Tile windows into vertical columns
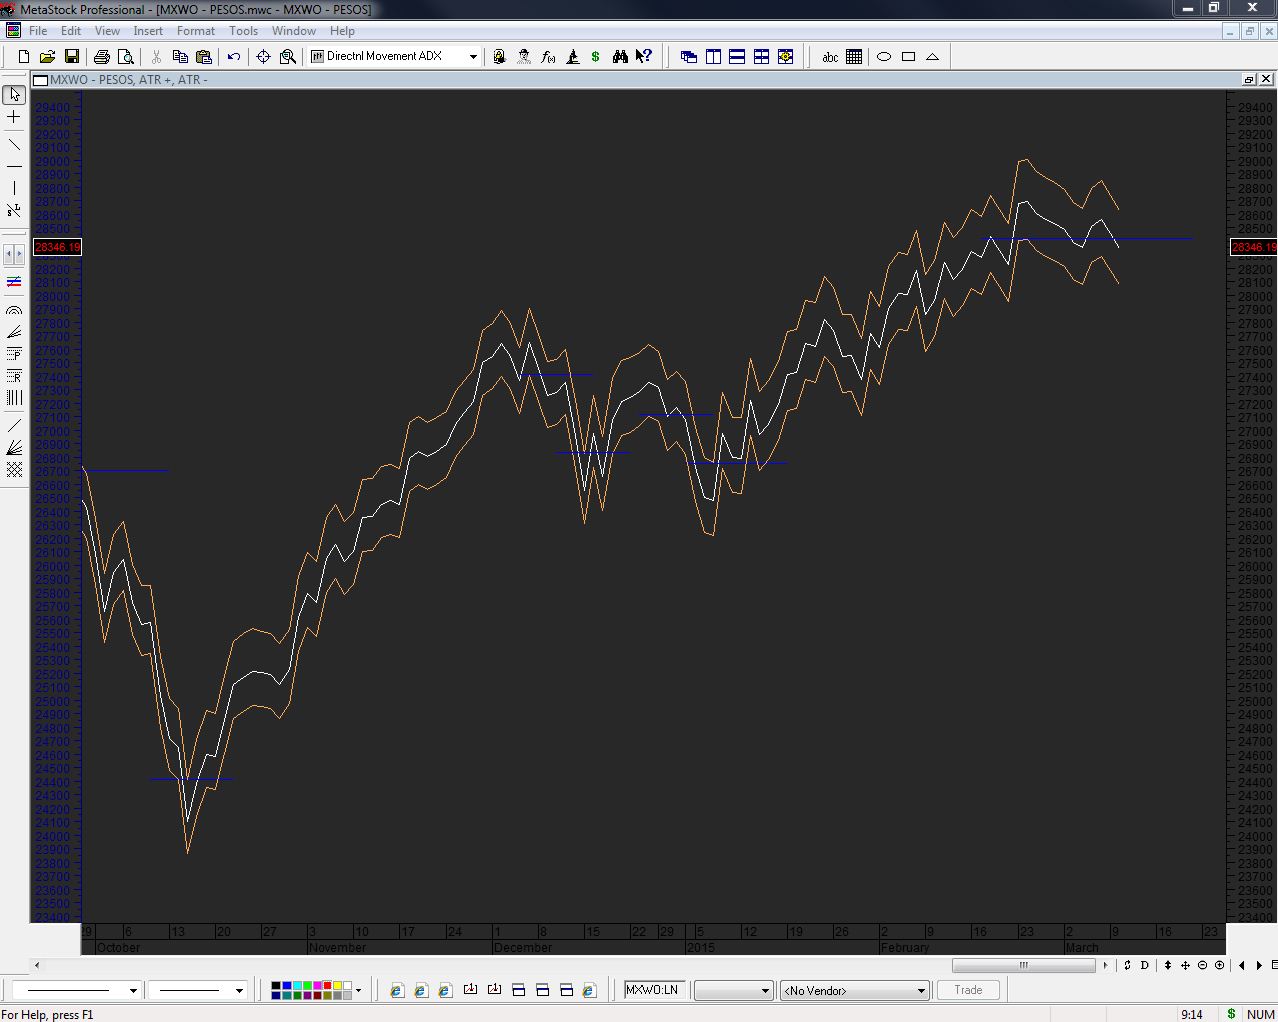Viewport: 1278px width, 1022px height. tap(713, 57)
